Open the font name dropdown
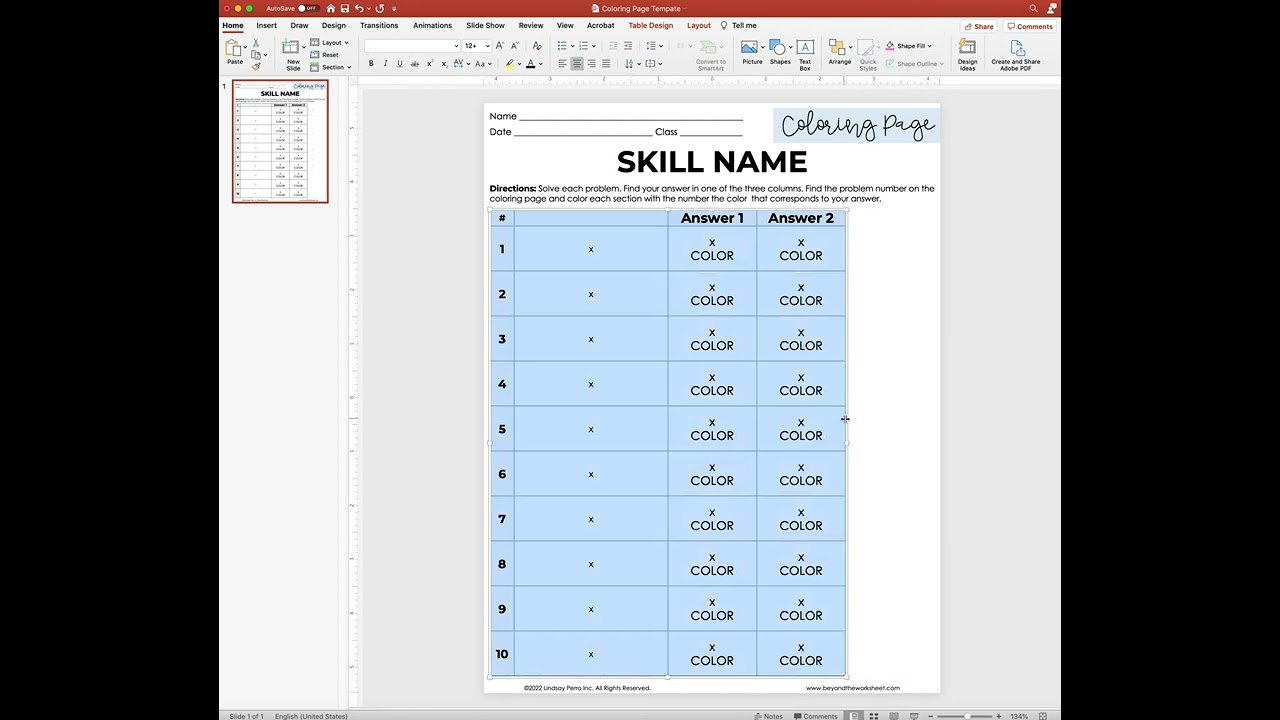 pos(456,46)
